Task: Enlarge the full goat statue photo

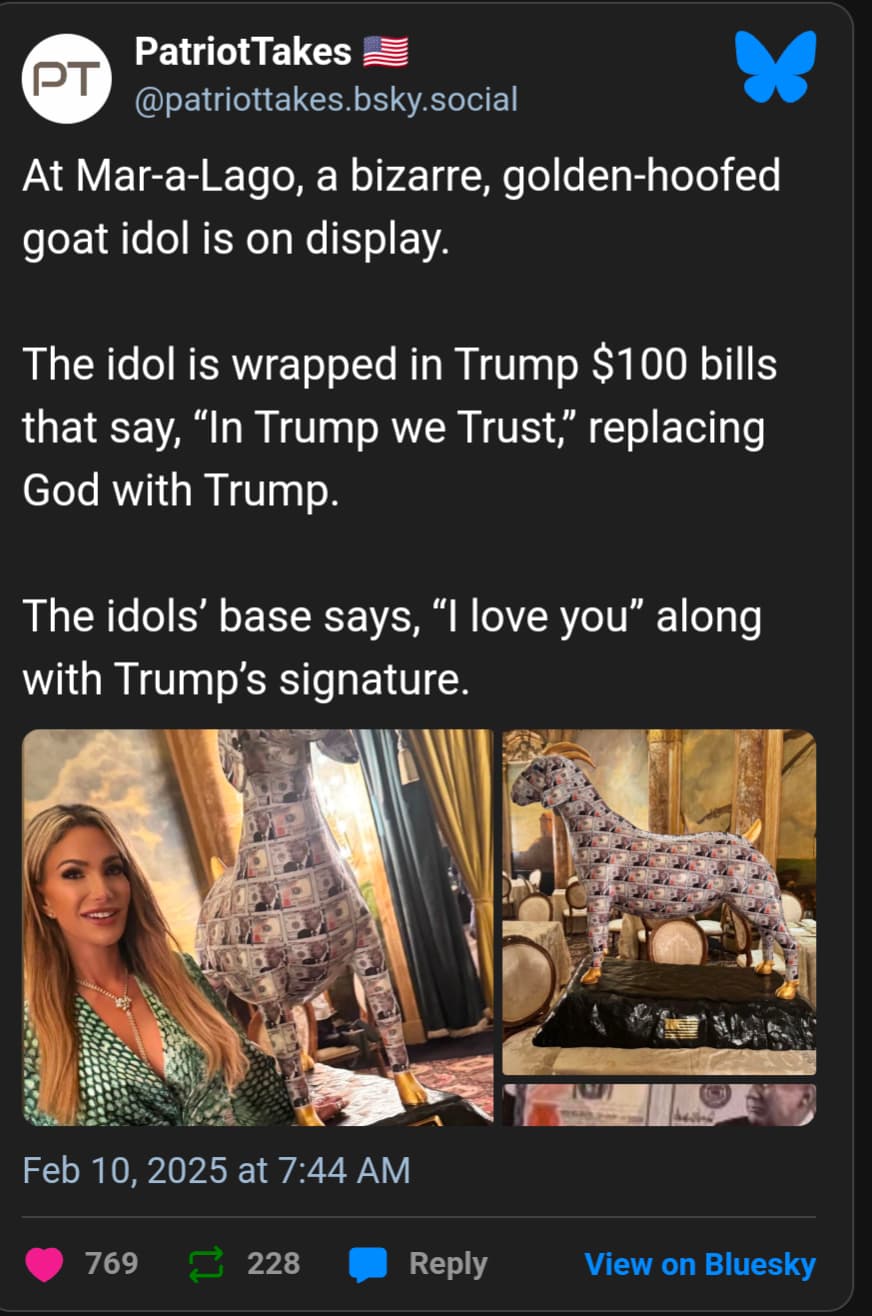Action: pos(659,902)
